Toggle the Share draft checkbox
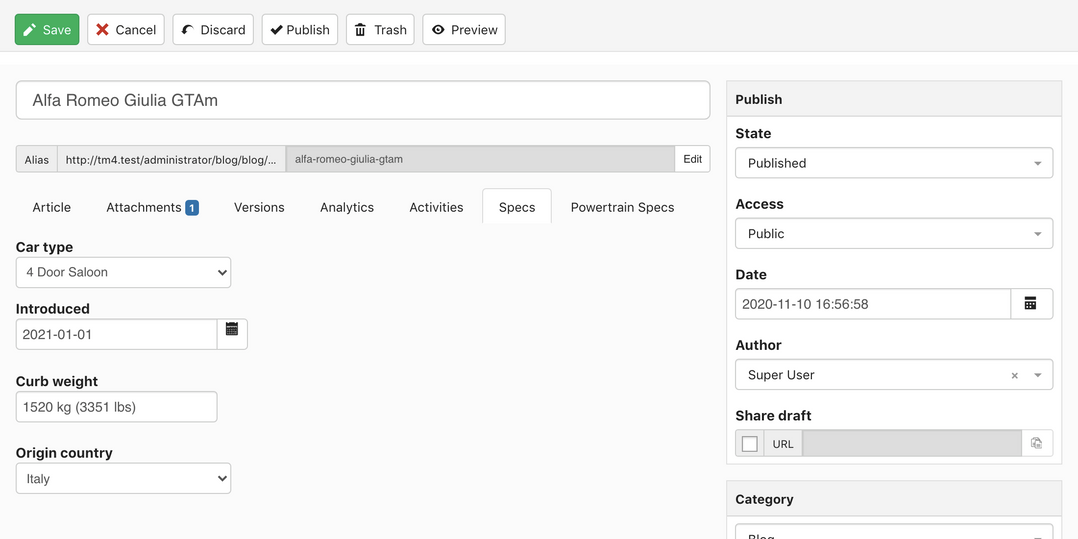This screenshot has width=1078, height=539. [x=750, y=443]
